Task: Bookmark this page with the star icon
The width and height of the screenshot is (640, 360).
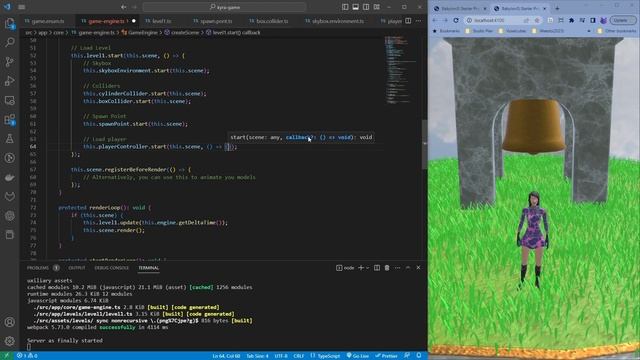Action: 537,20
